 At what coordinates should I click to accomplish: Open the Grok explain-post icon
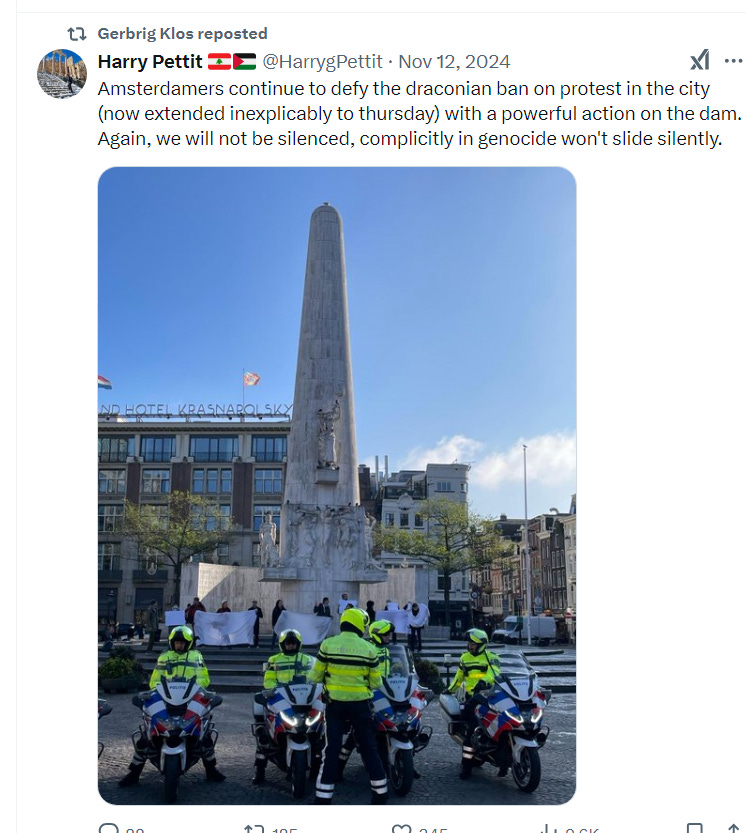click(700, 60)
